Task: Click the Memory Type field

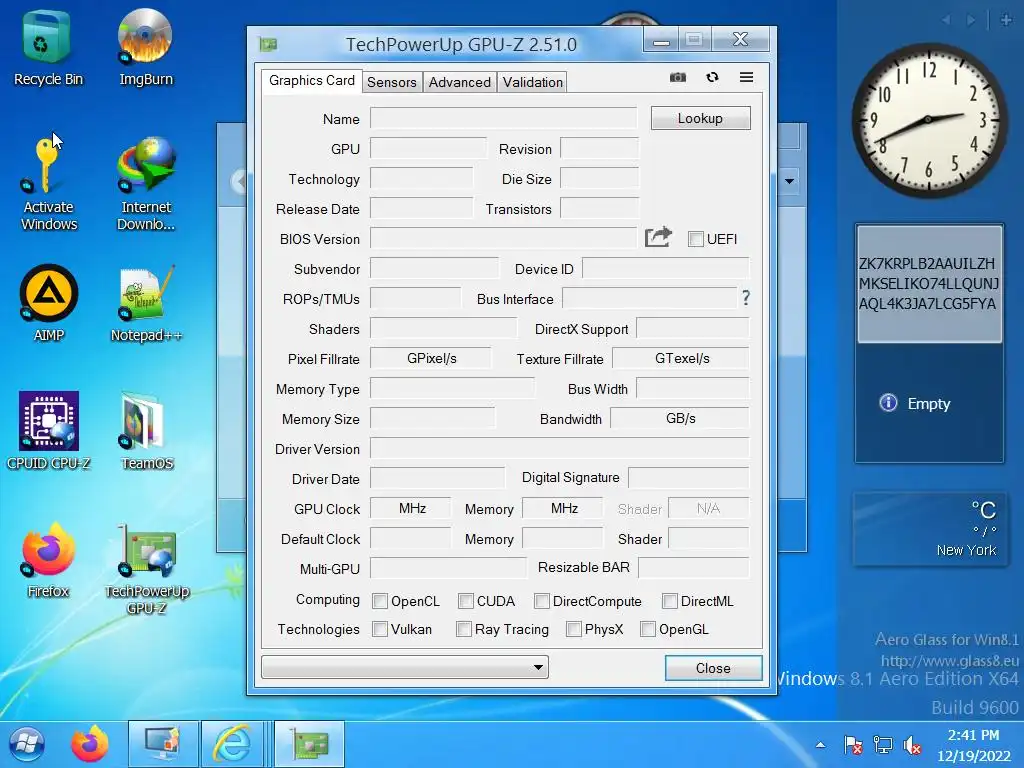Action: (x=452, y=389)
